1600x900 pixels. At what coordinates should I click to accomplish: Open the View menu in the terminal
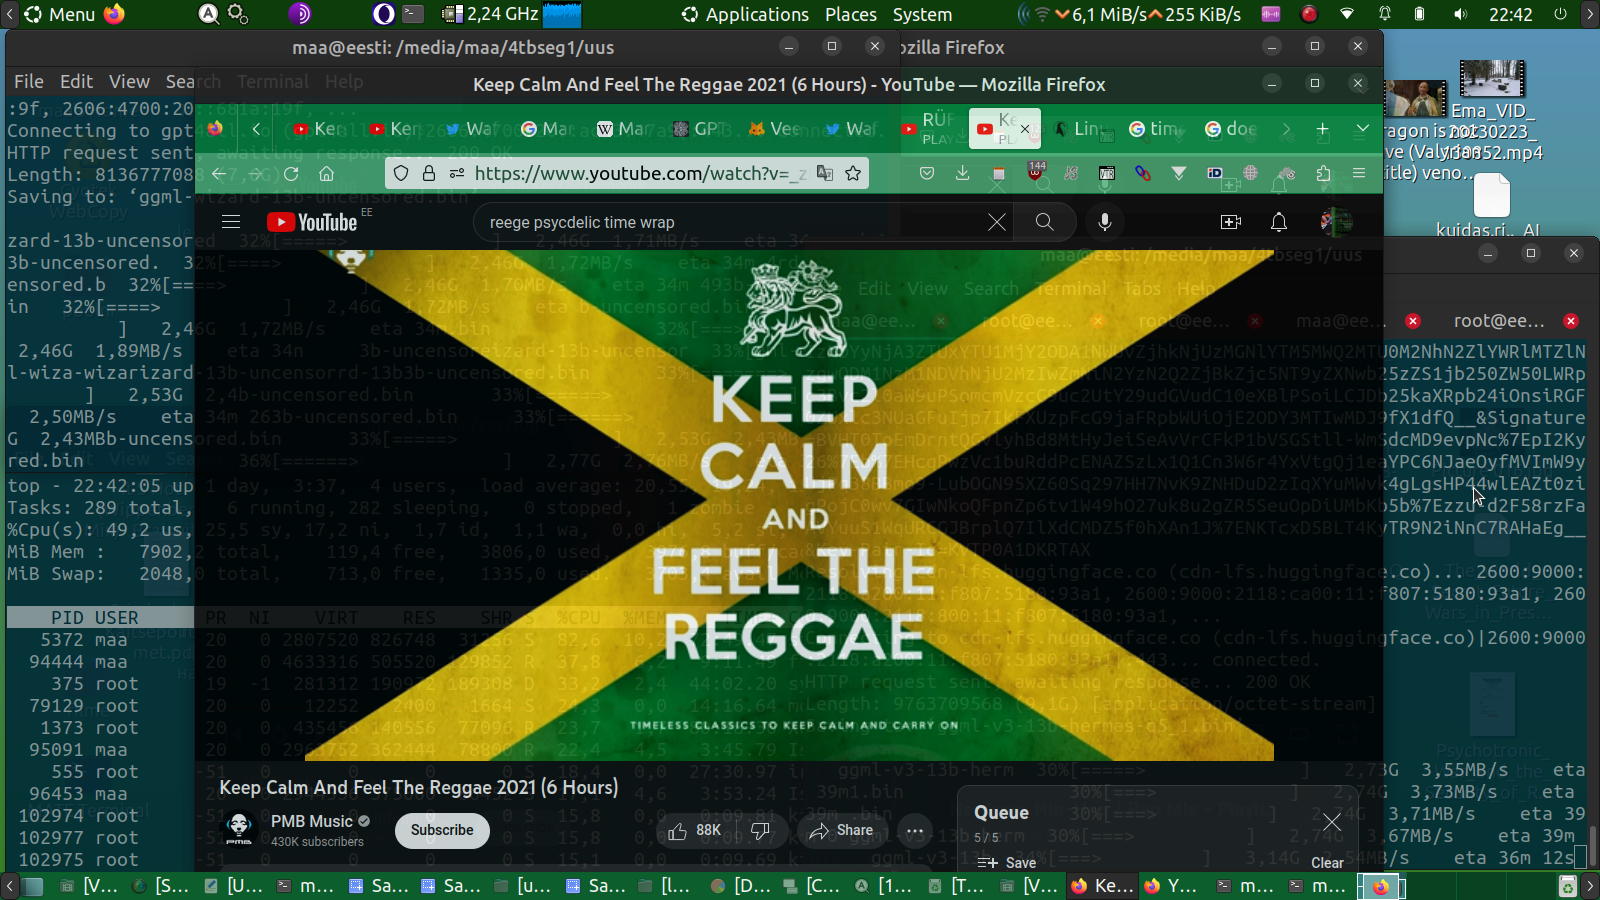tap(129, 82)
